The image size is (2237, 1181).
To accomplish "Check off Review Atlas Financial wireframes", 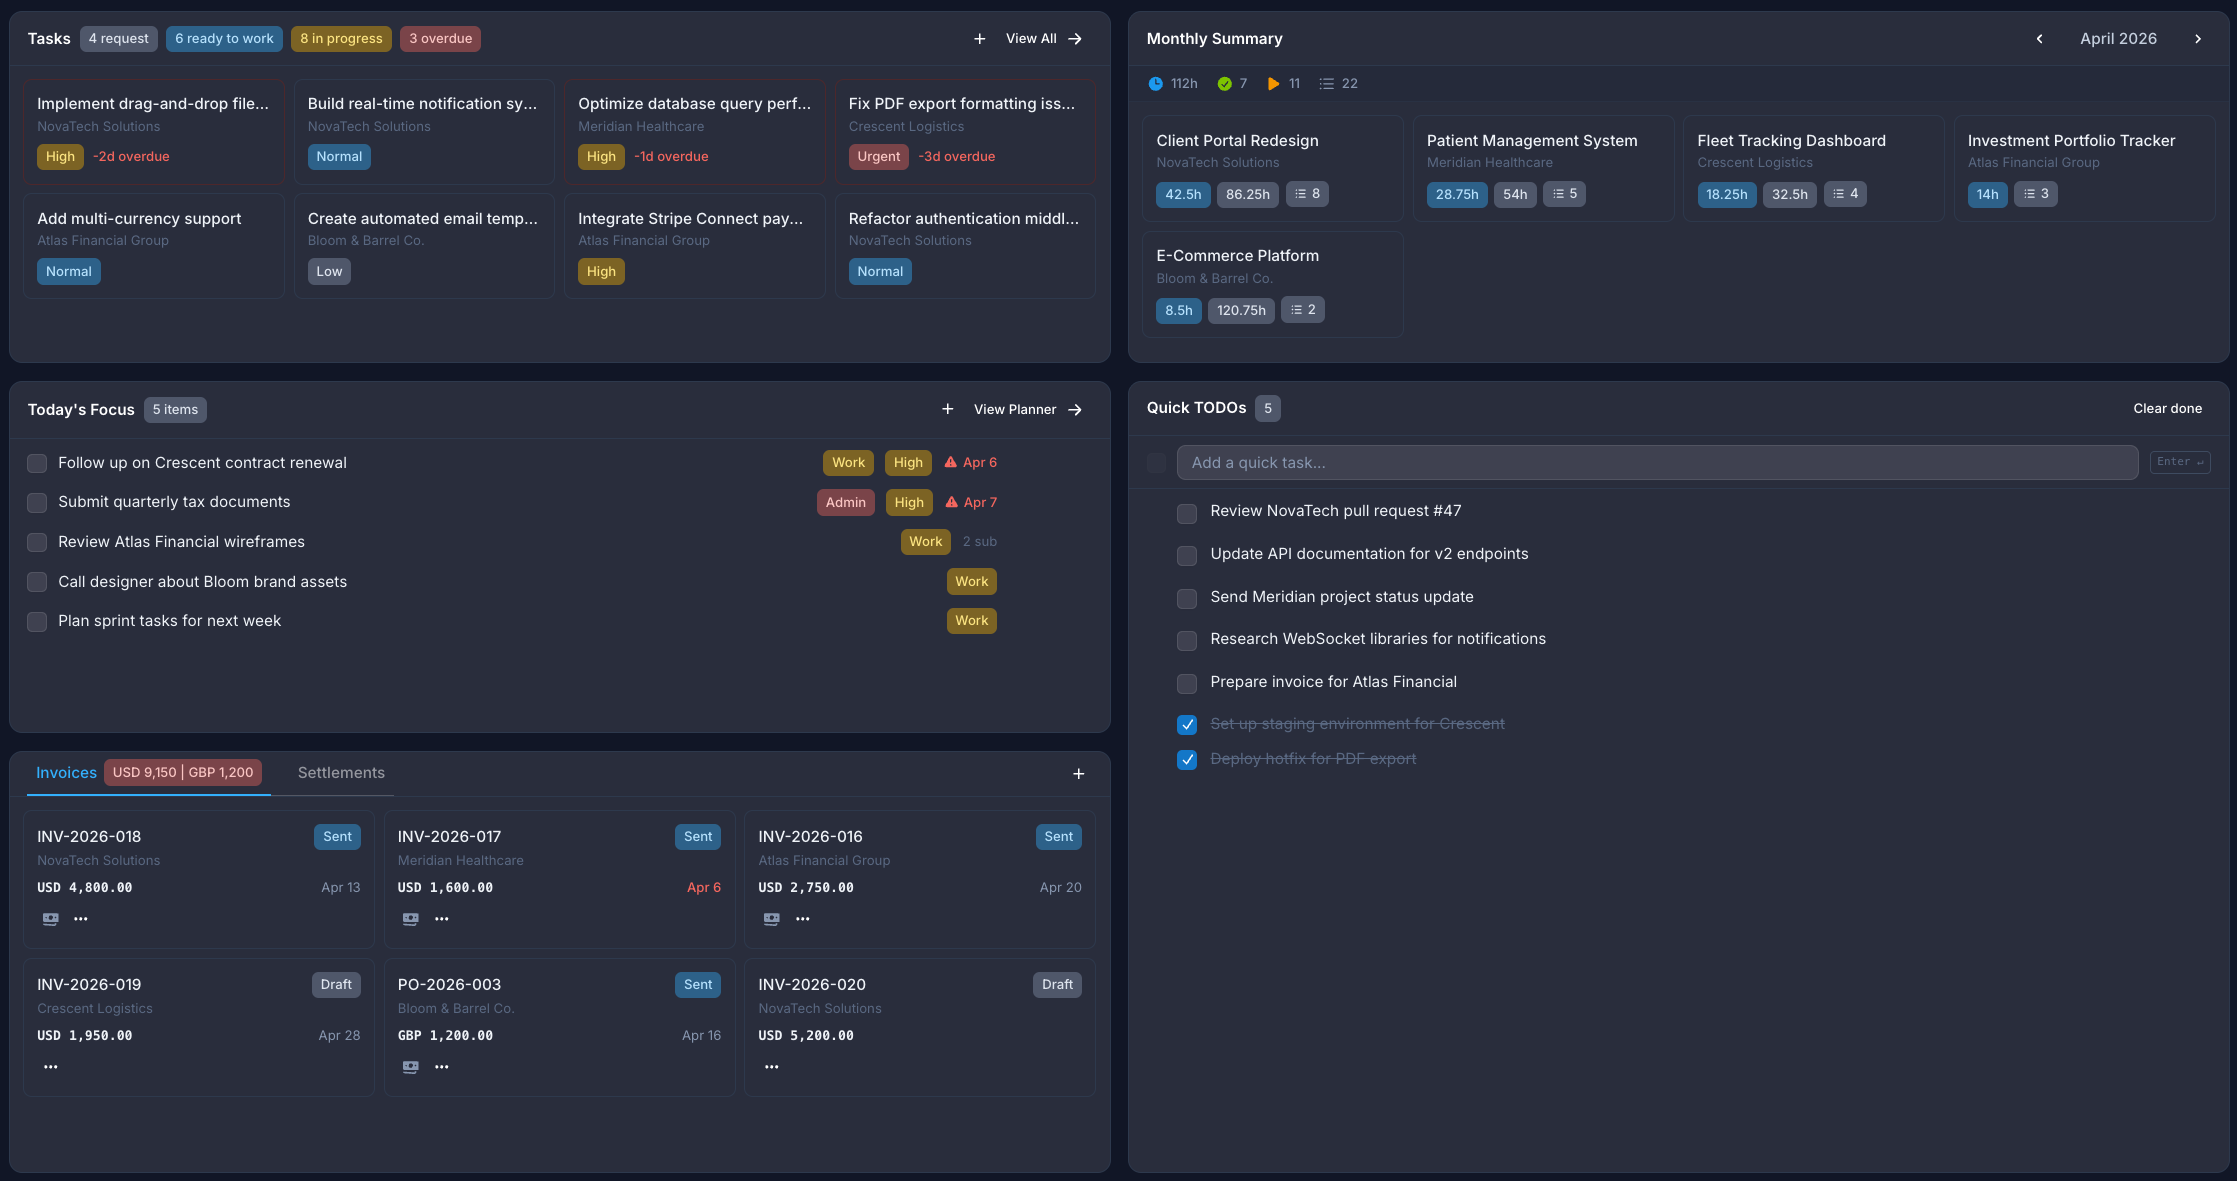I will click(x=37, y=542).
